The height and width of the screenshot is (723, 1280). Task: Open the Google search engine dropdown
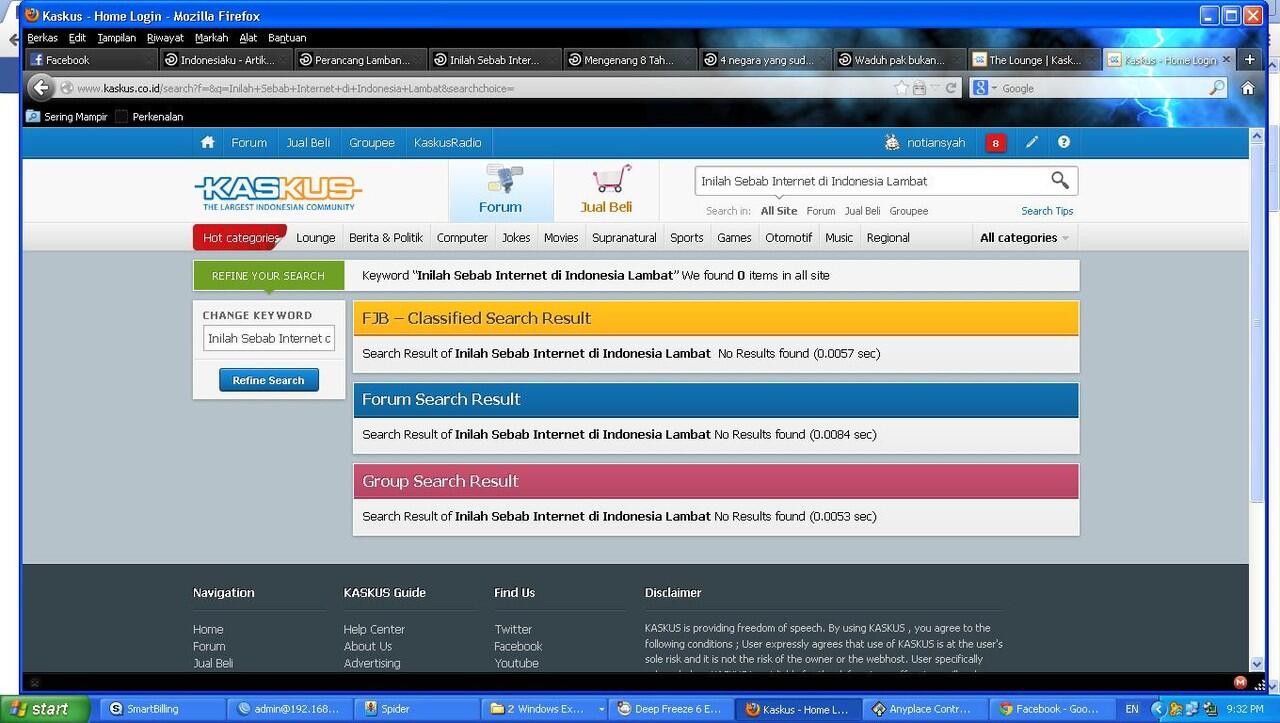[x=985, y=88]
